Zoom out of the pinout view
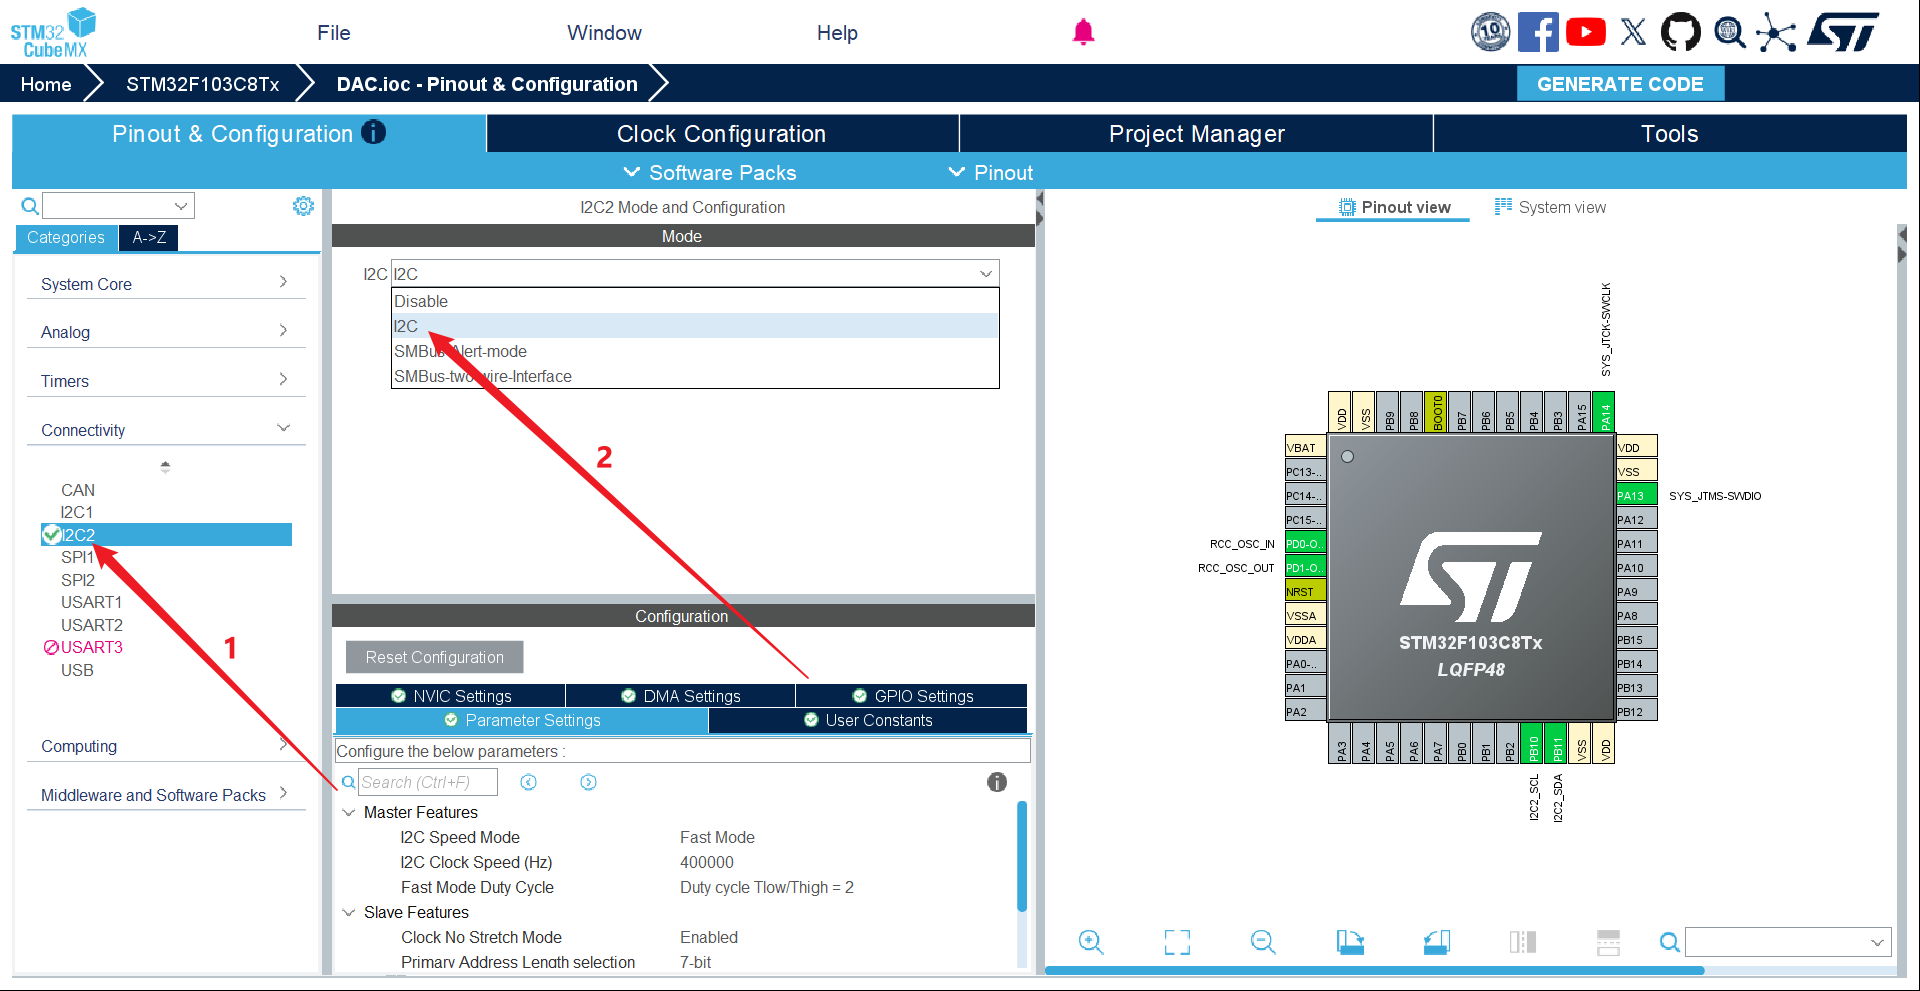 click(1263, 942)
